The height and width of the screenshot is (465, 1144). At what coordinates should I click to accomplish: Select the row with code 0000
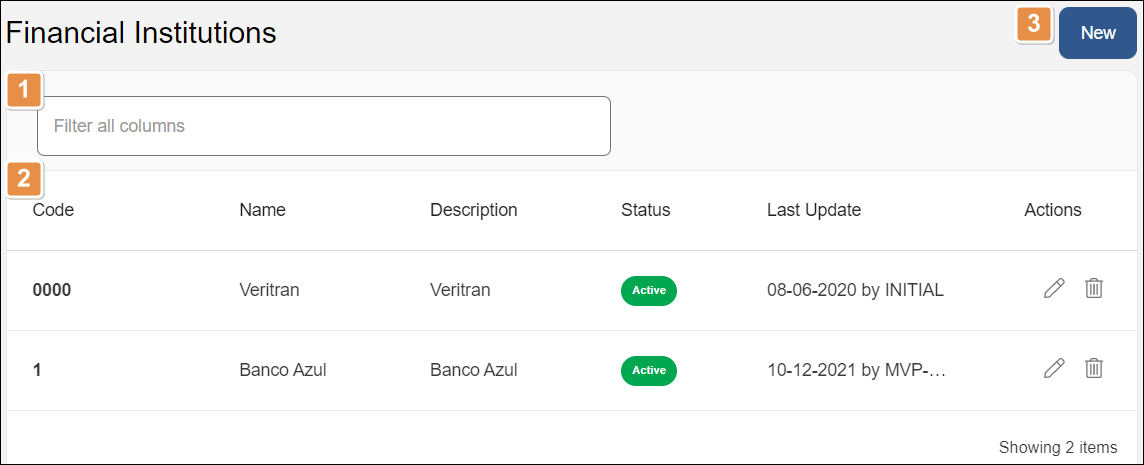pyautogui.click(x=52, y=290)
